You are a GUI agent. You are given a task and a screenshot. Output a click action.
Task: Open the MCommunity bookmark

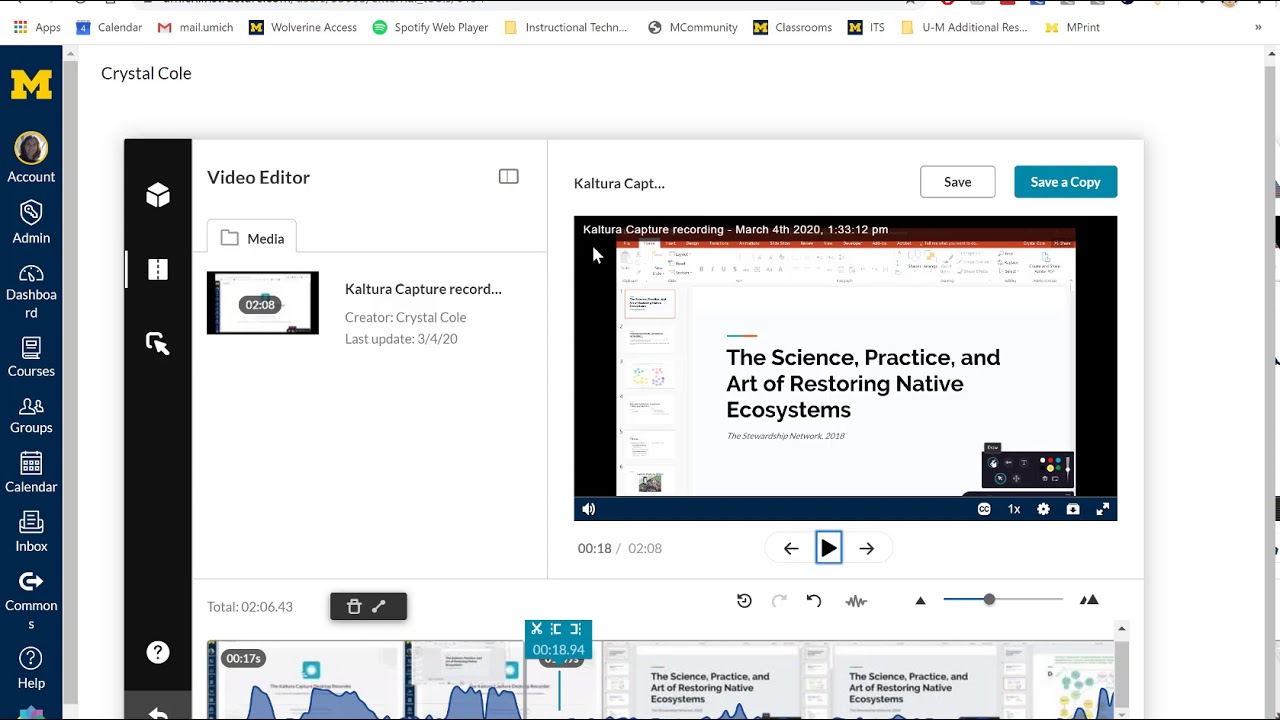pyautogui.click(x=692, y=27)
